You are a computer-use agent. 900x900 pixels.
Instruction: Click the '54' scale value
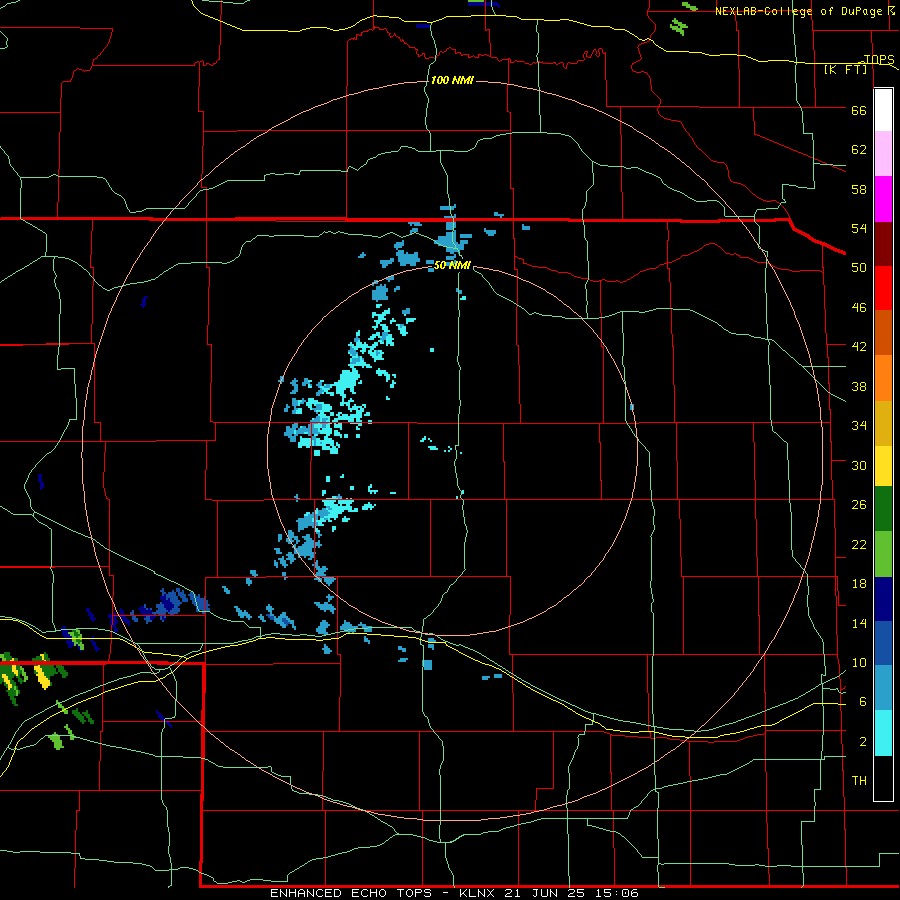(x=859, y=228)
